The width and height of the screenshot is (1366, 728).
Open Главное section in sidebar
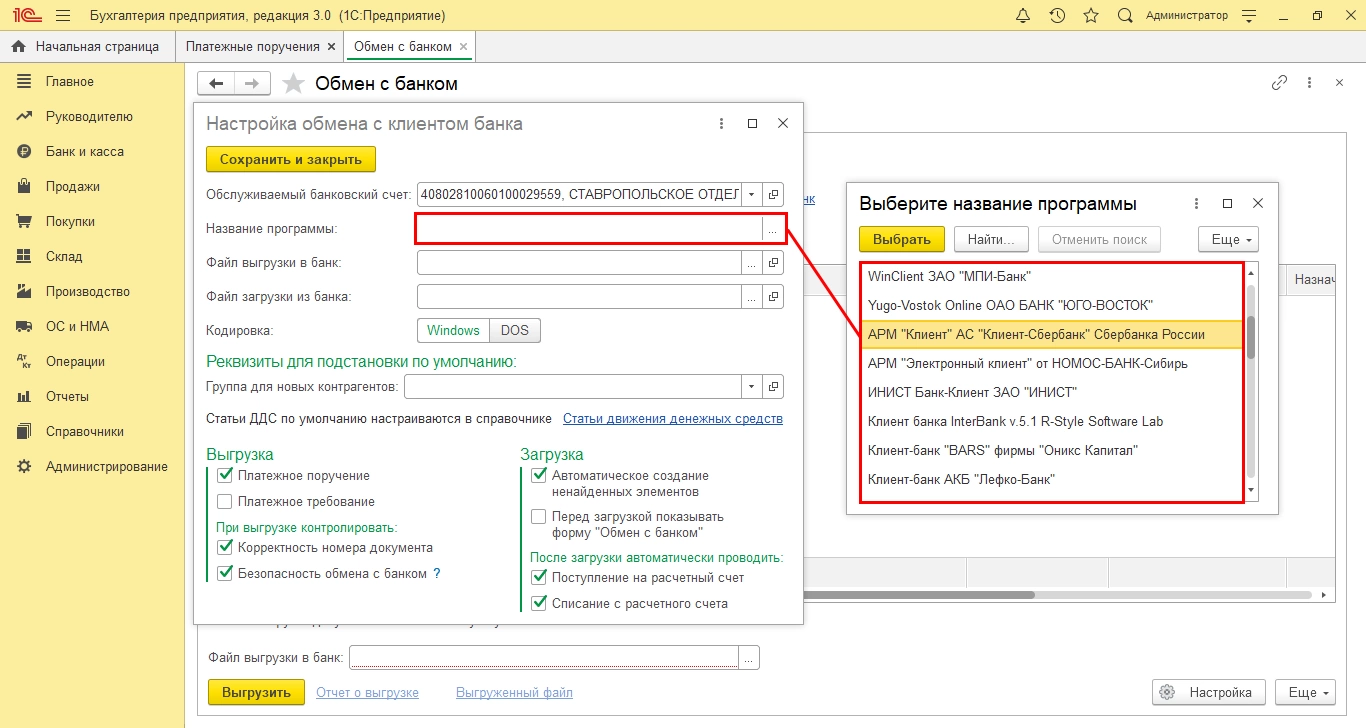[70, 82]
